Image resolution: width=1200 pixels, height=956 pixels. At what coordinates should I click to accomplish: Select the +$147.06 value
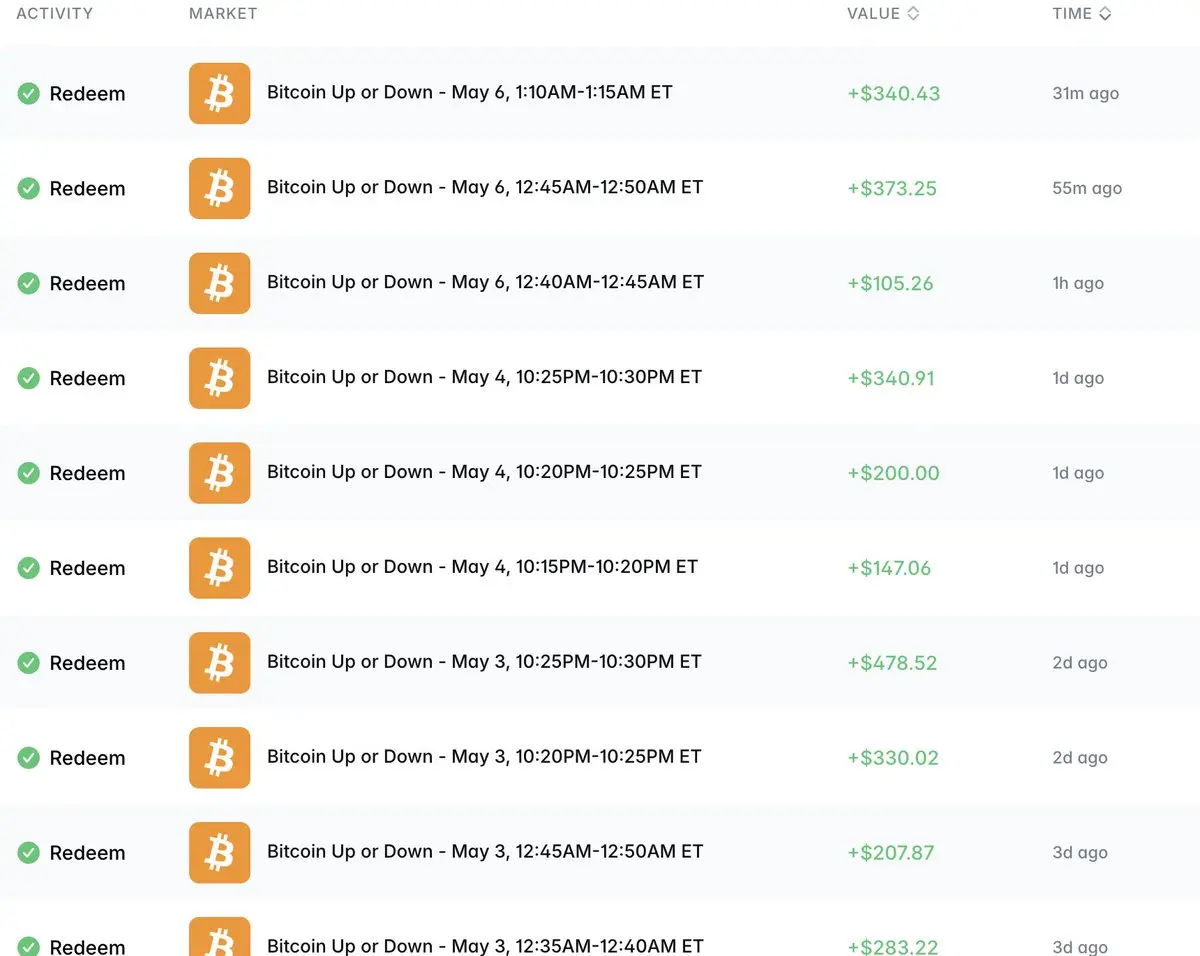889,568
